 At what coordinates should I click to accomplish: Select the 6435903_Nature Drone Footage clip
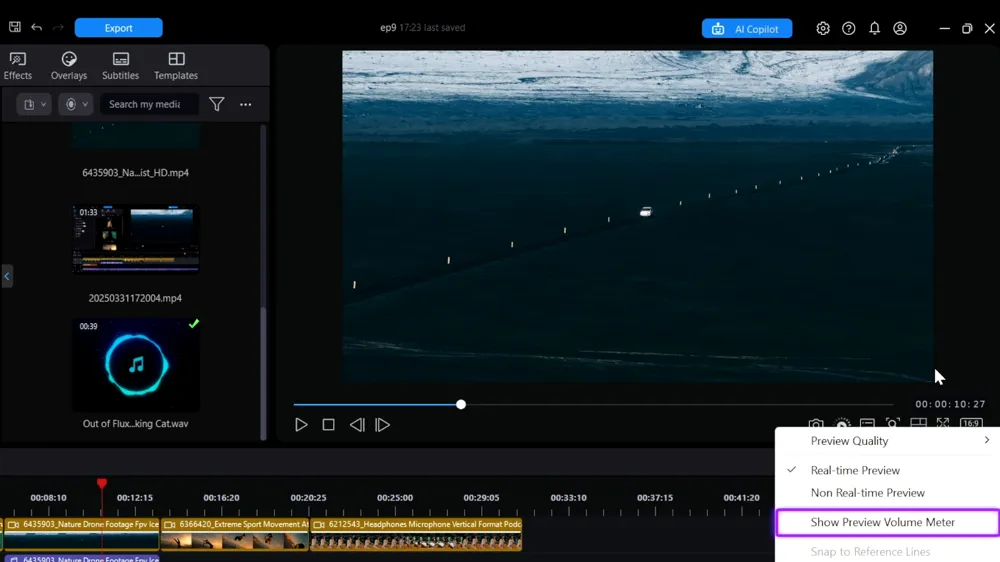pyautogui.click(x=81, y=534)
